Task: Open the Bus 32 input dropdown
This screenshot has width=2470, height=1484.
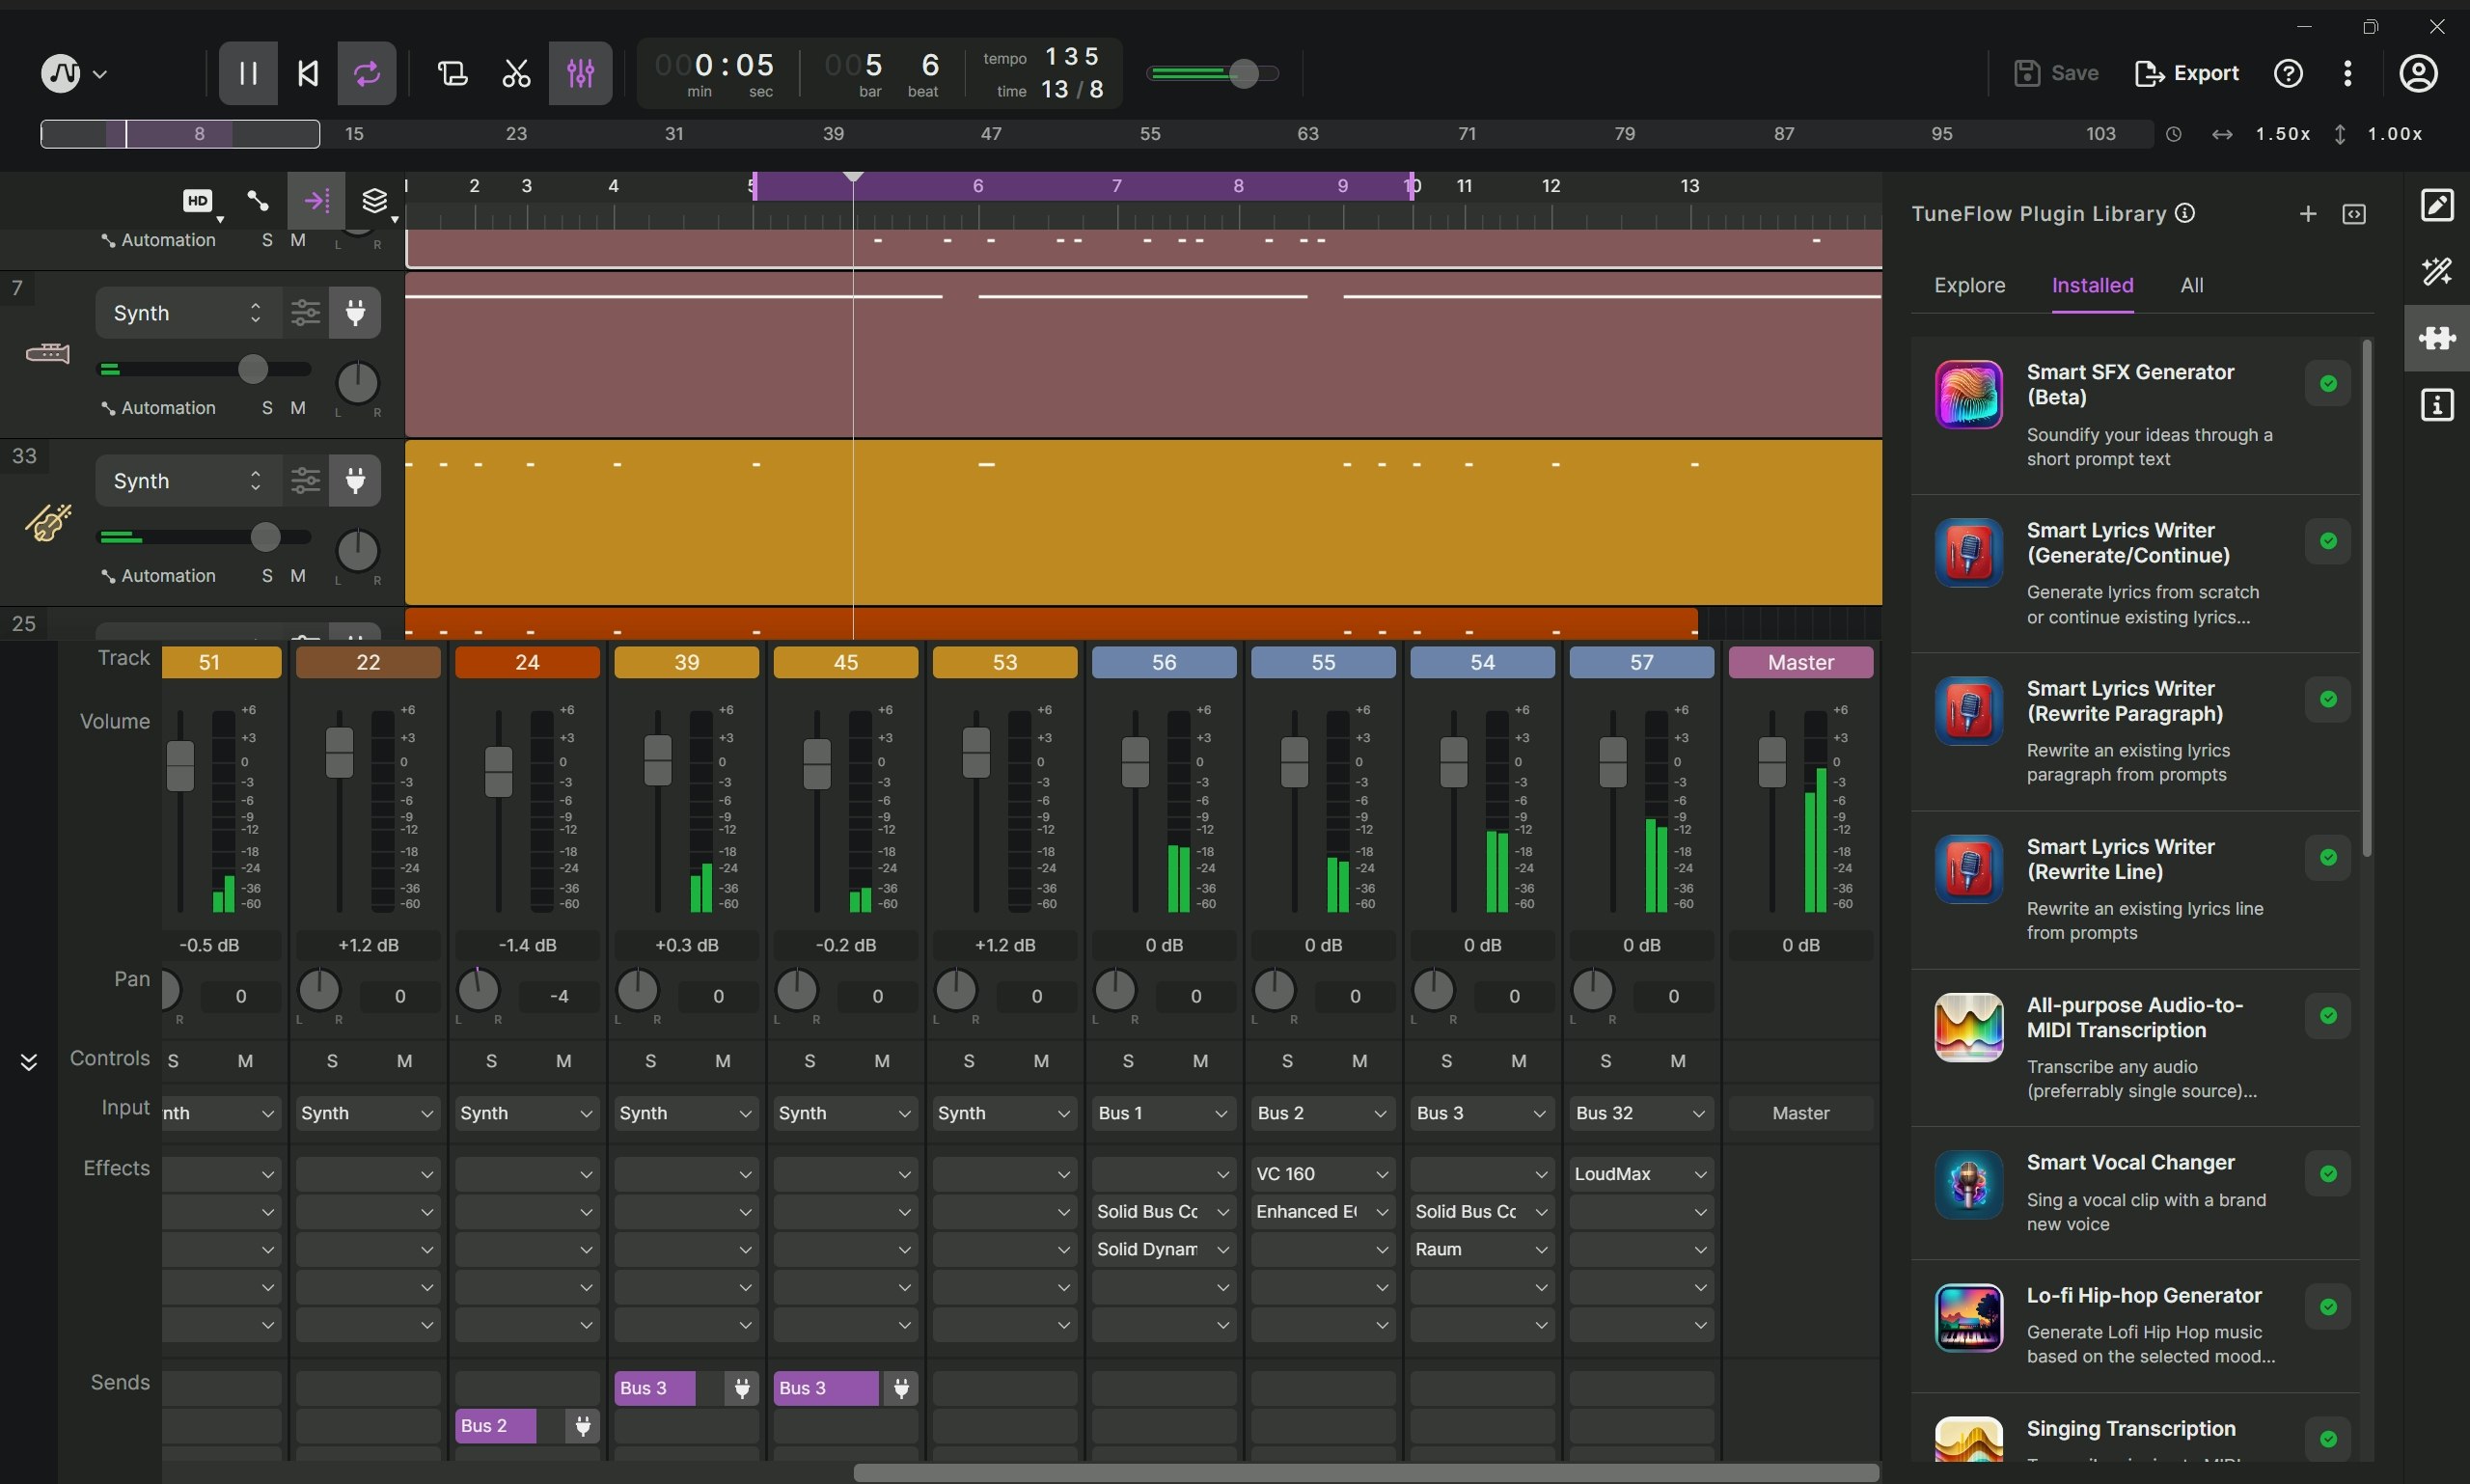Action: [1641, 1113]
